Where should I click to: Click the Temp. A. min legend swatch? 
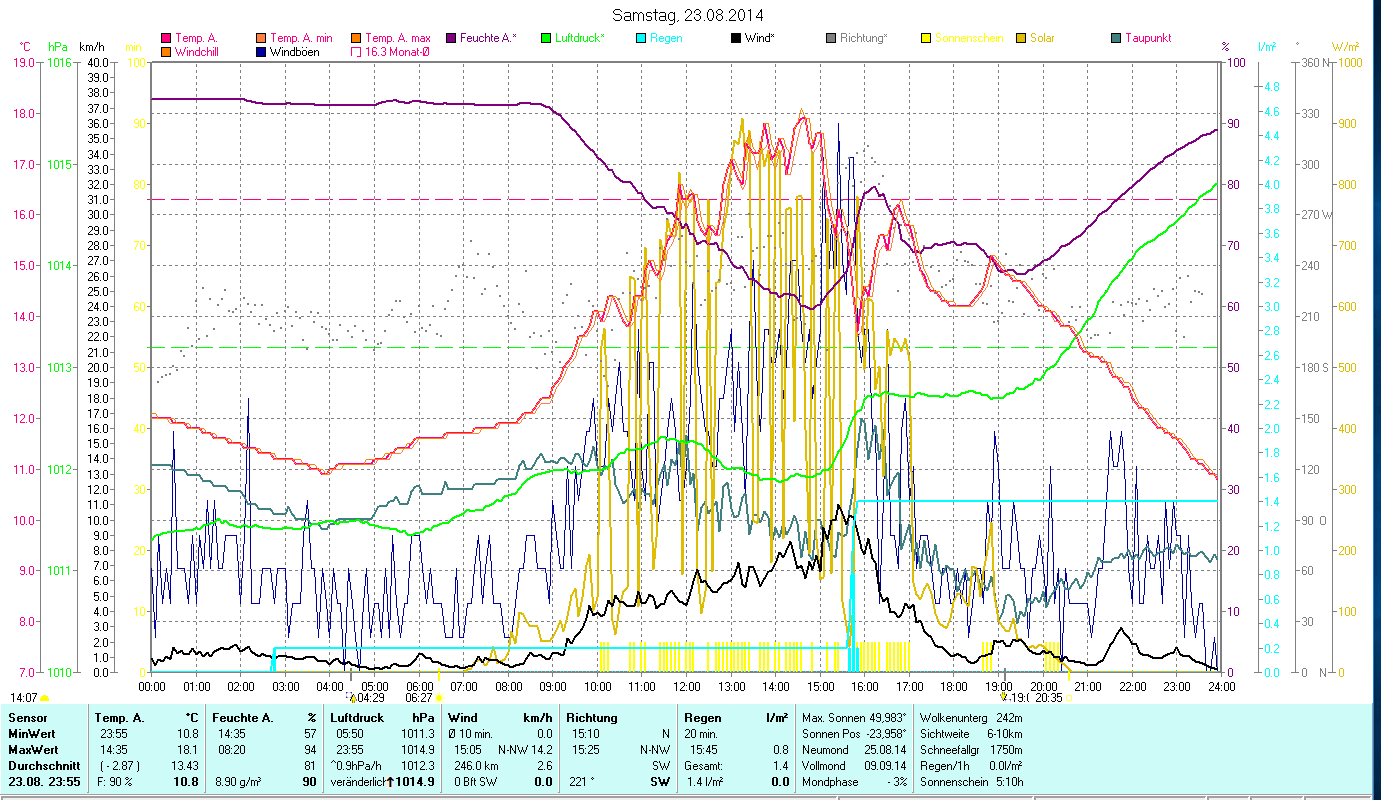262,38
